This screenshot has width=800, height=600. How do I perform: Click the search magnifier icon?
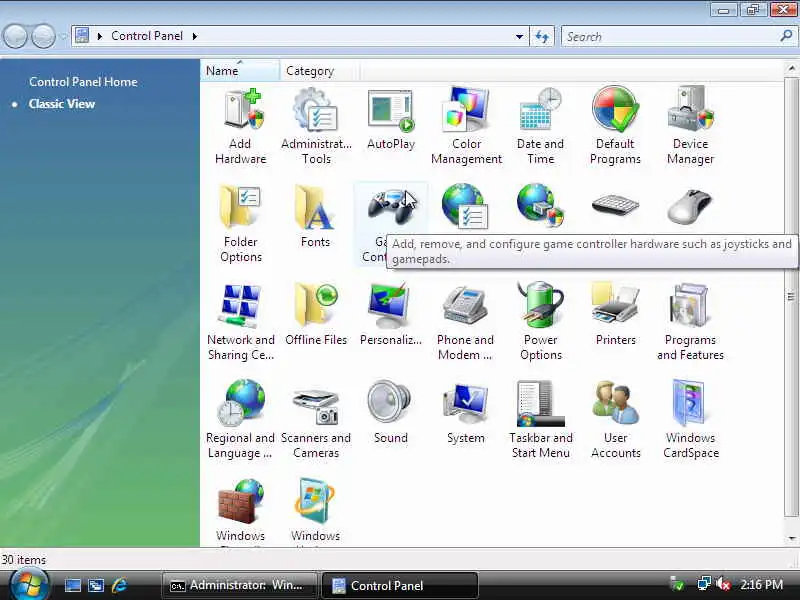[x=786, y=36]
